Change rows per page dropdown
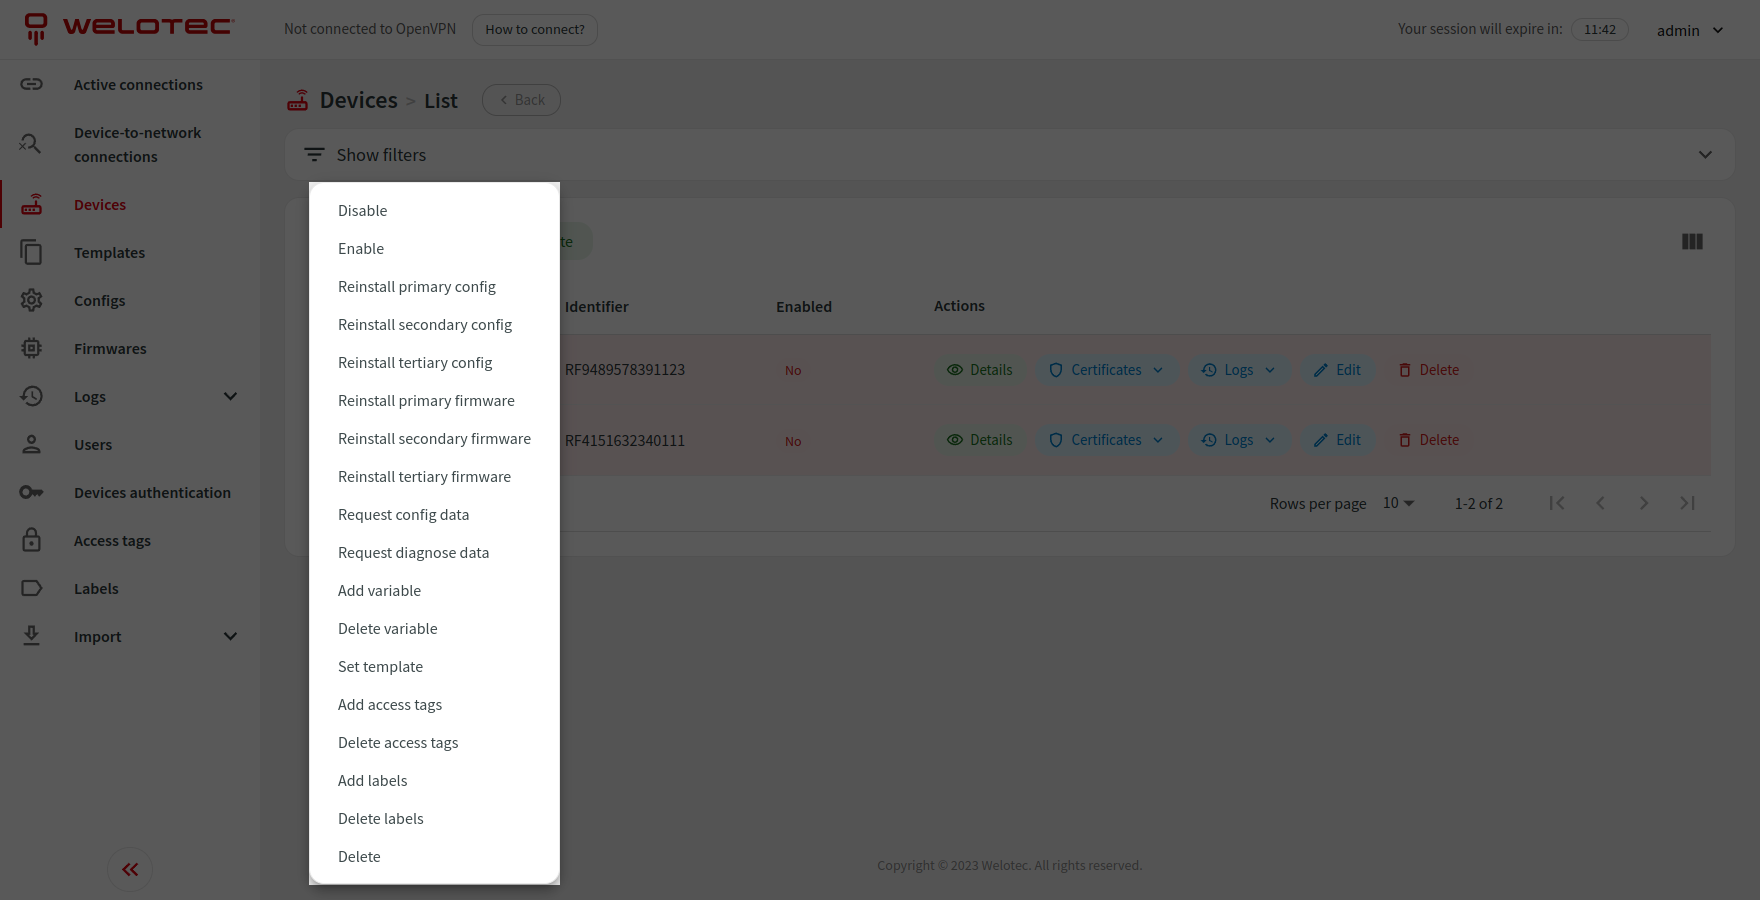This screenshot has height=900, width=1760. [1398, 503]
